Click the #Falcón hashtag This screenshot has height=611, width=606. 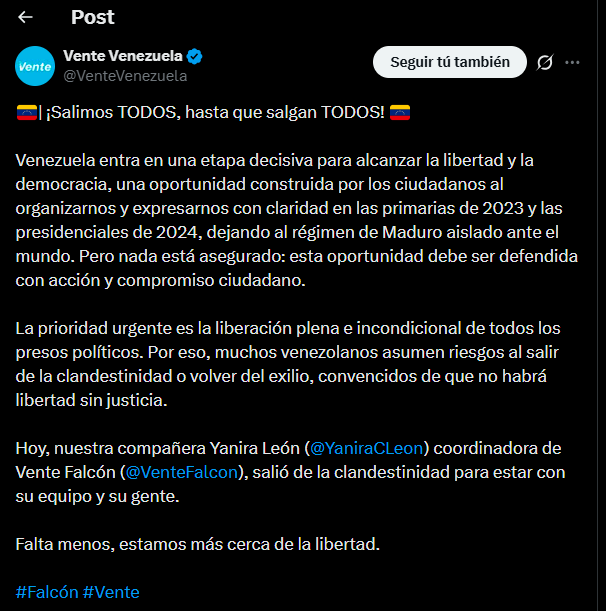[x=46, y=592]
